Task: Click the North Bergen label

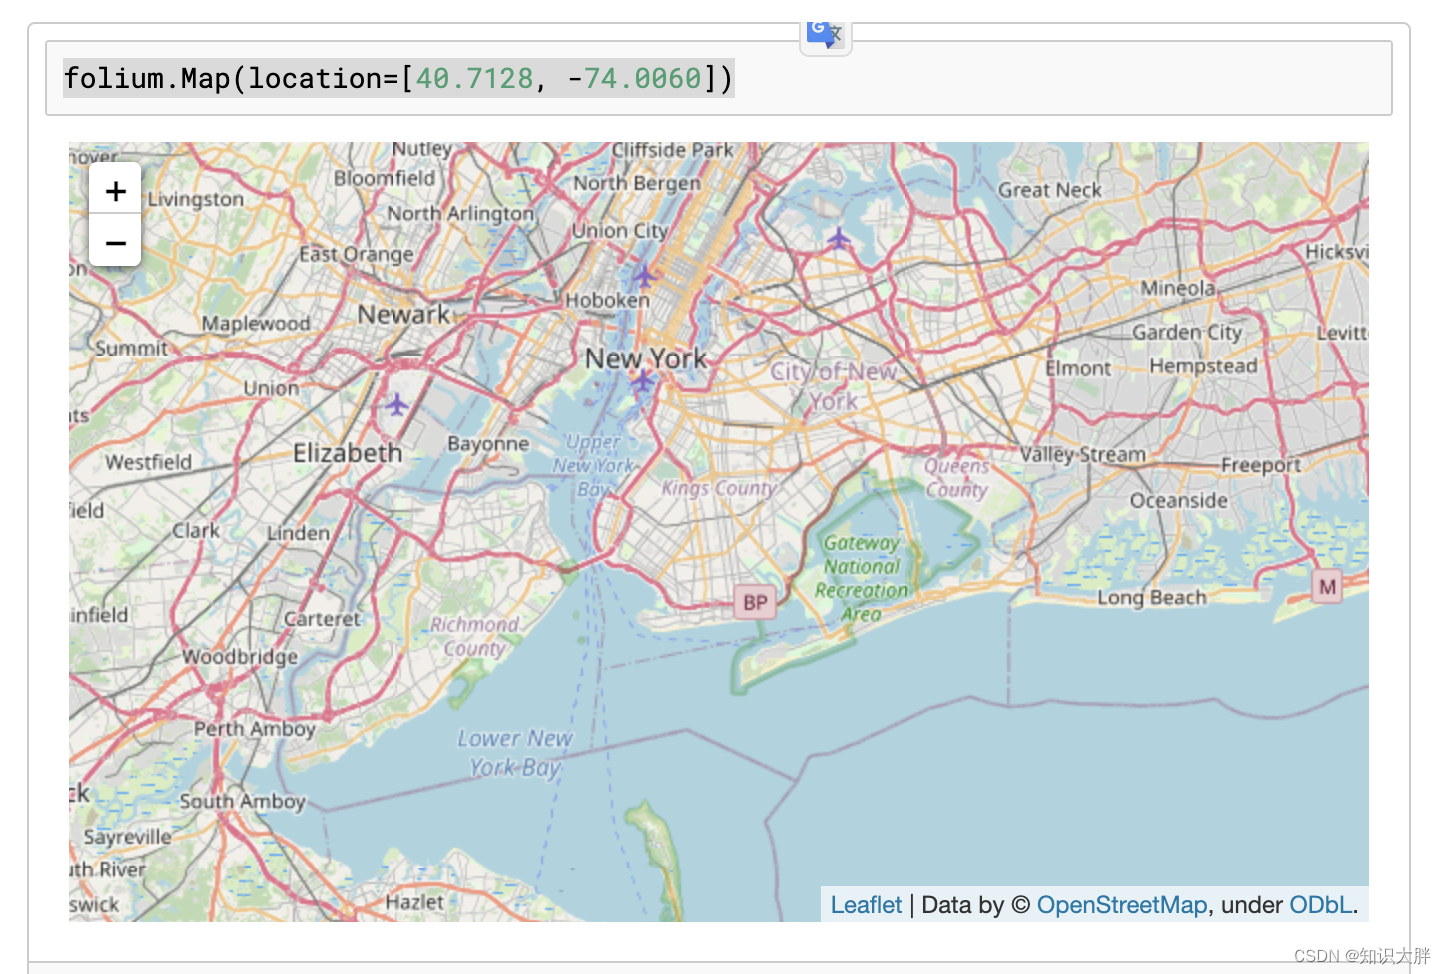Action: coord(637,183)
